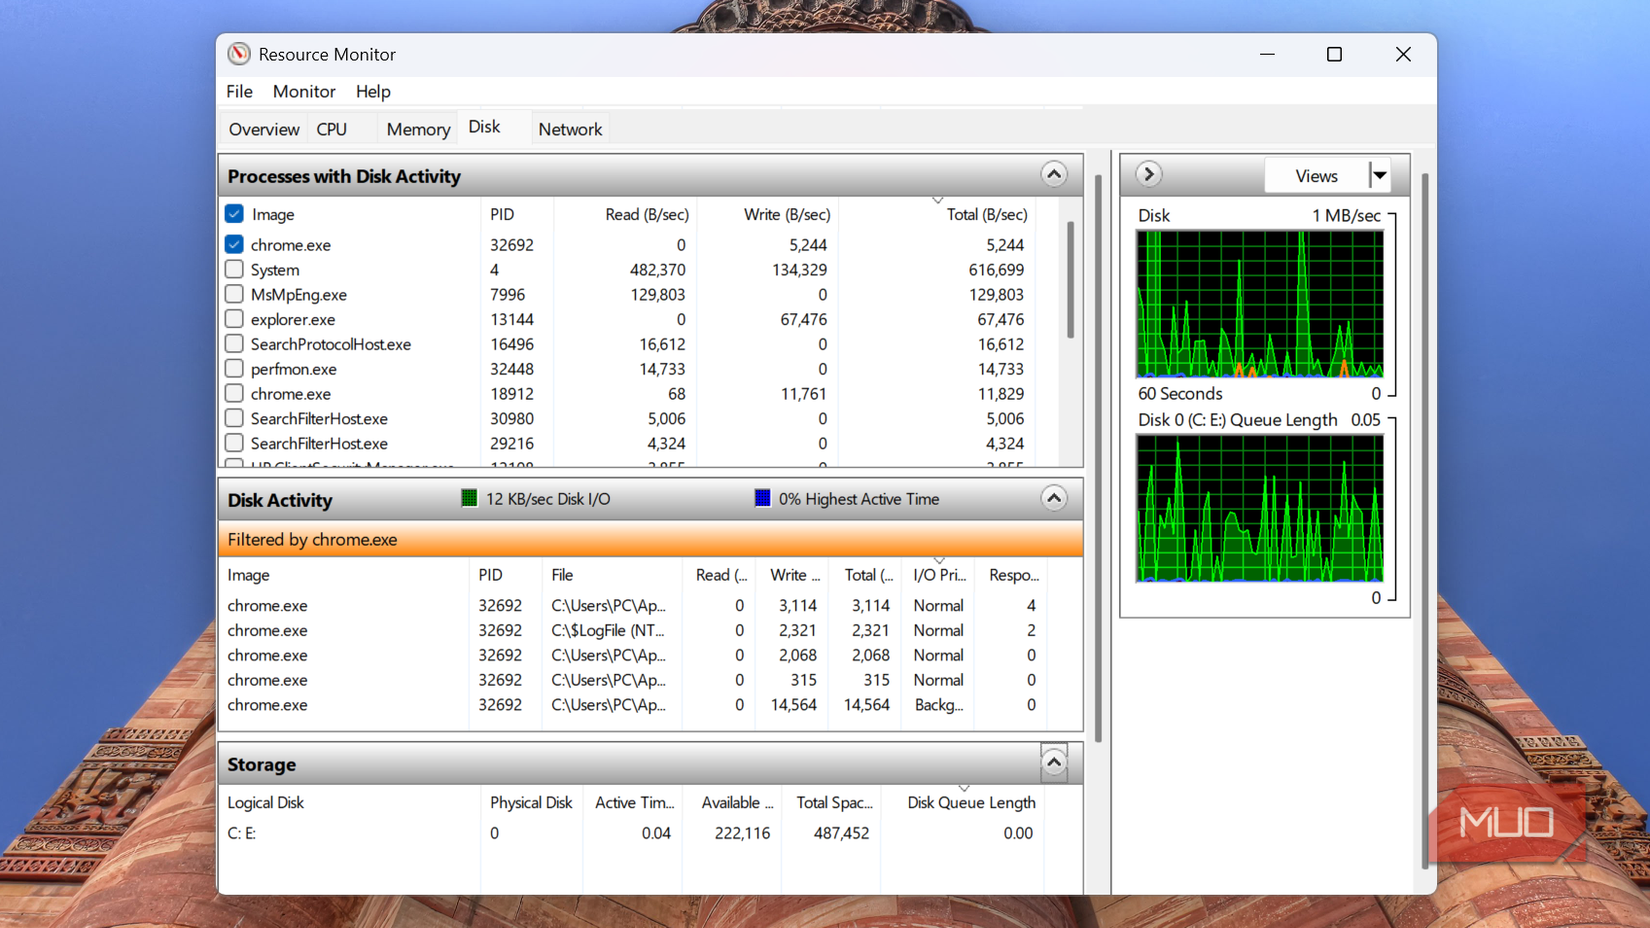Check the chrome.exe PID 18912 checkbox
Image resolution: width=1650 pixels, height=928 pixels.
click(234, 393)
